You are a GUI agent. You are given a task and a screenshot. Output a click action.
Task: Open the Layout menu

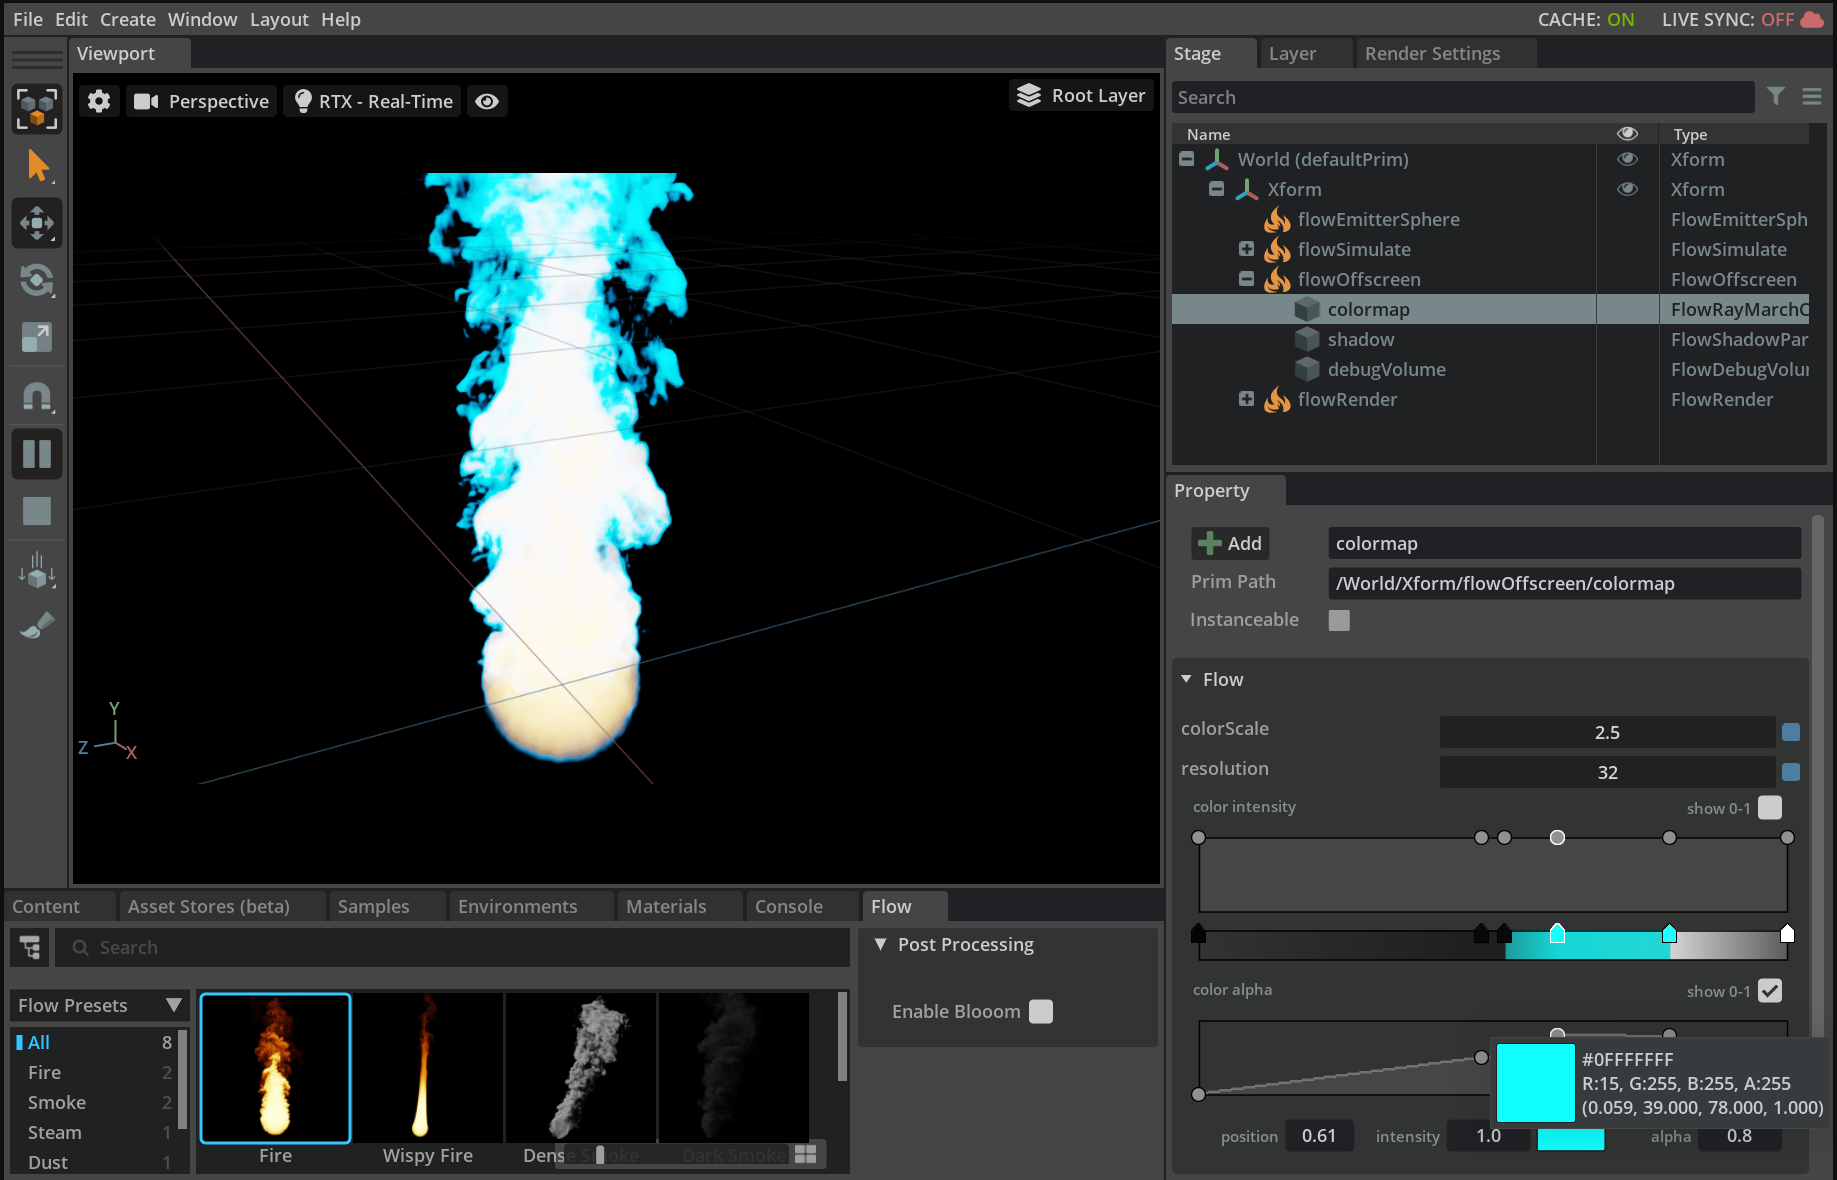pyautogui.click(x=279, y=19)
